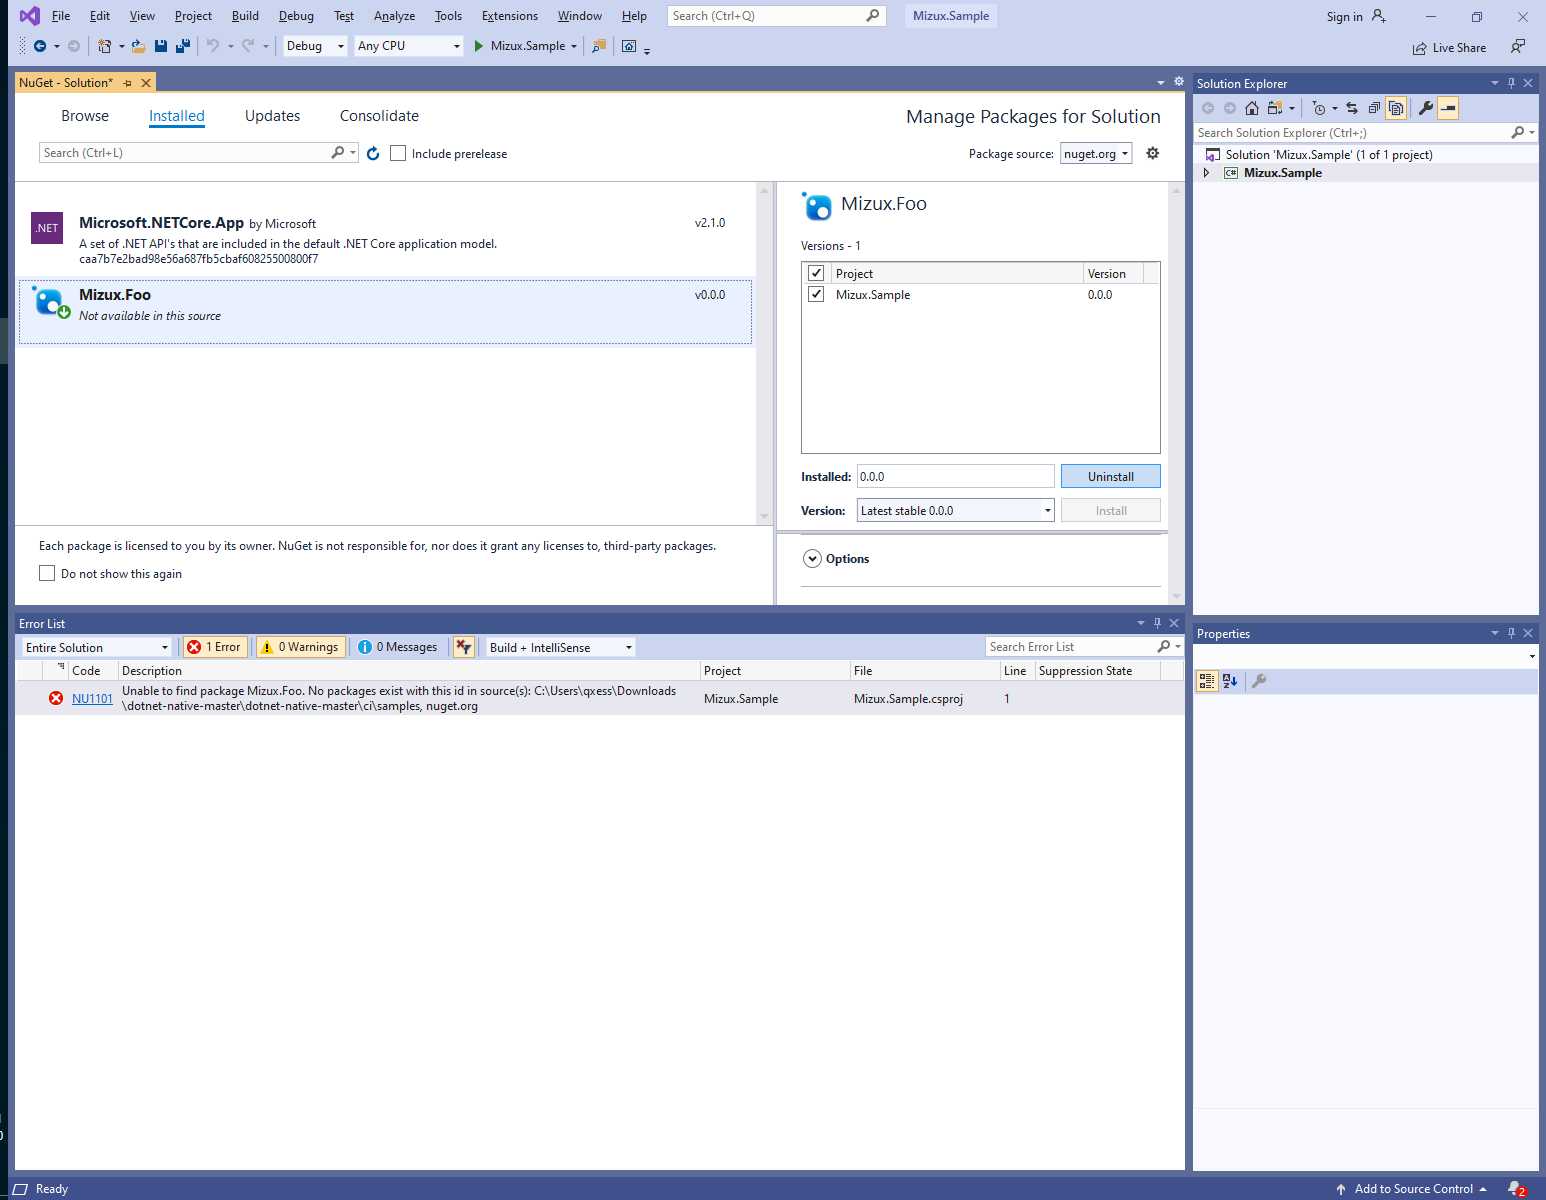The width and height of the screenshot is (1546, 1200).
Task: Expand the Options section
Action: tap(812, 559)
